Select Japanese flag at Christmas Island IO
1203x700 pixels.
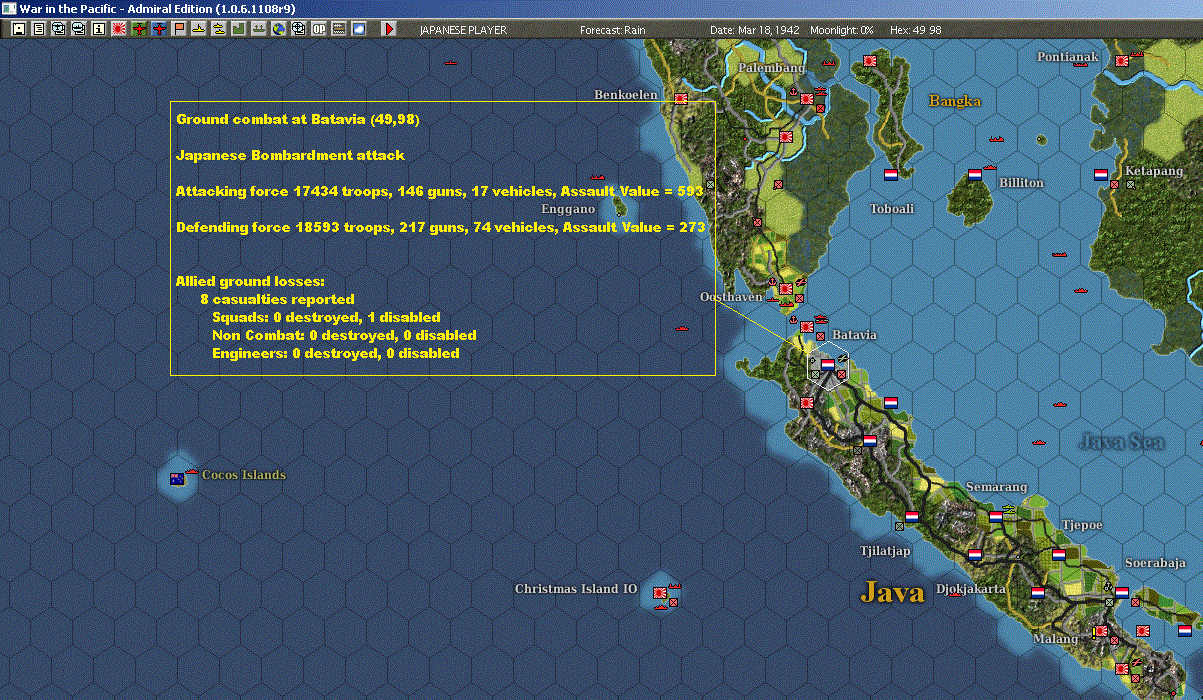[x=660, y=591]
